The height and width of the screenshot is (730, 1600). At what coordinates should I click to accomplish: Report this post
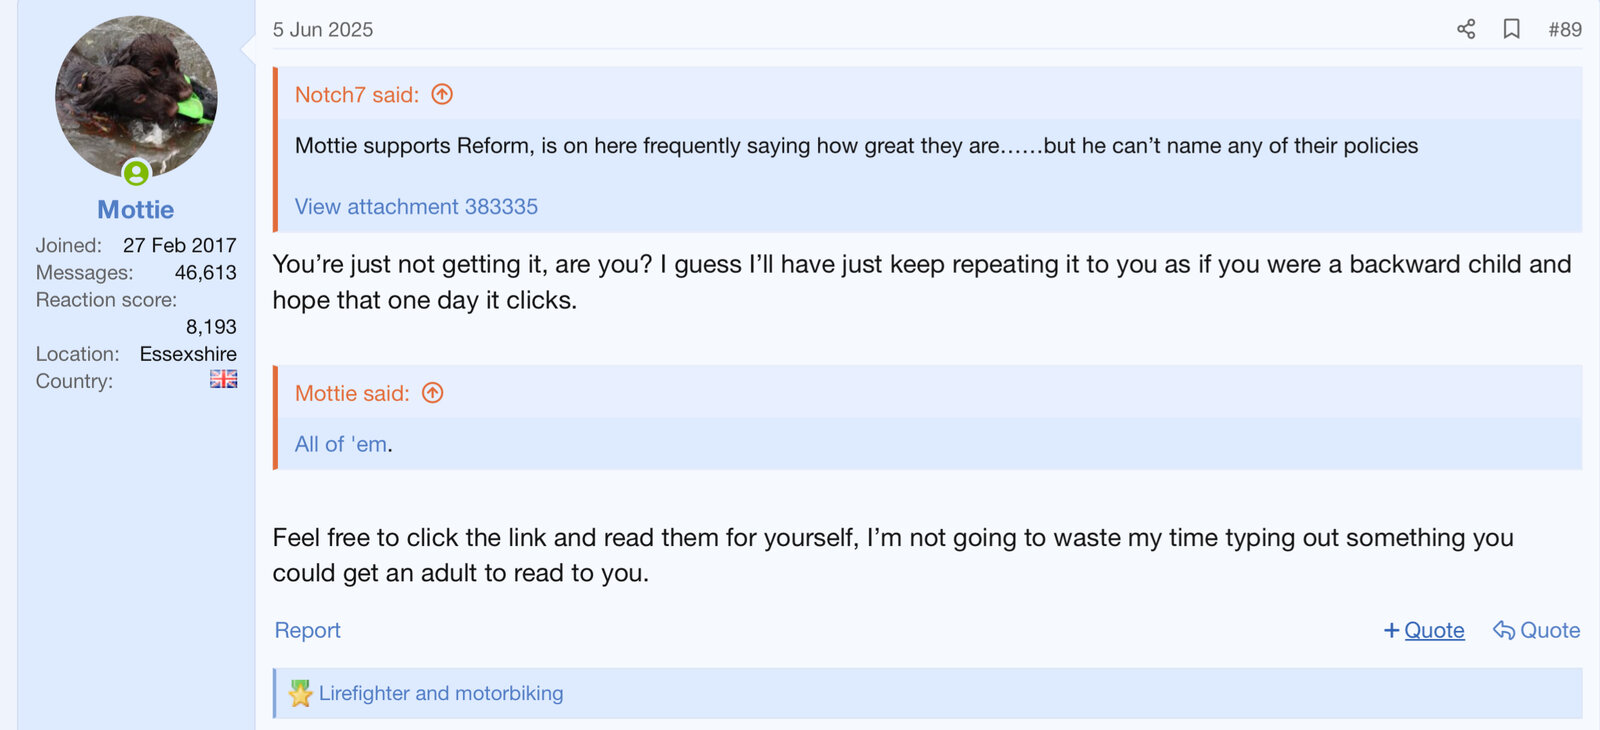[308, 631]
